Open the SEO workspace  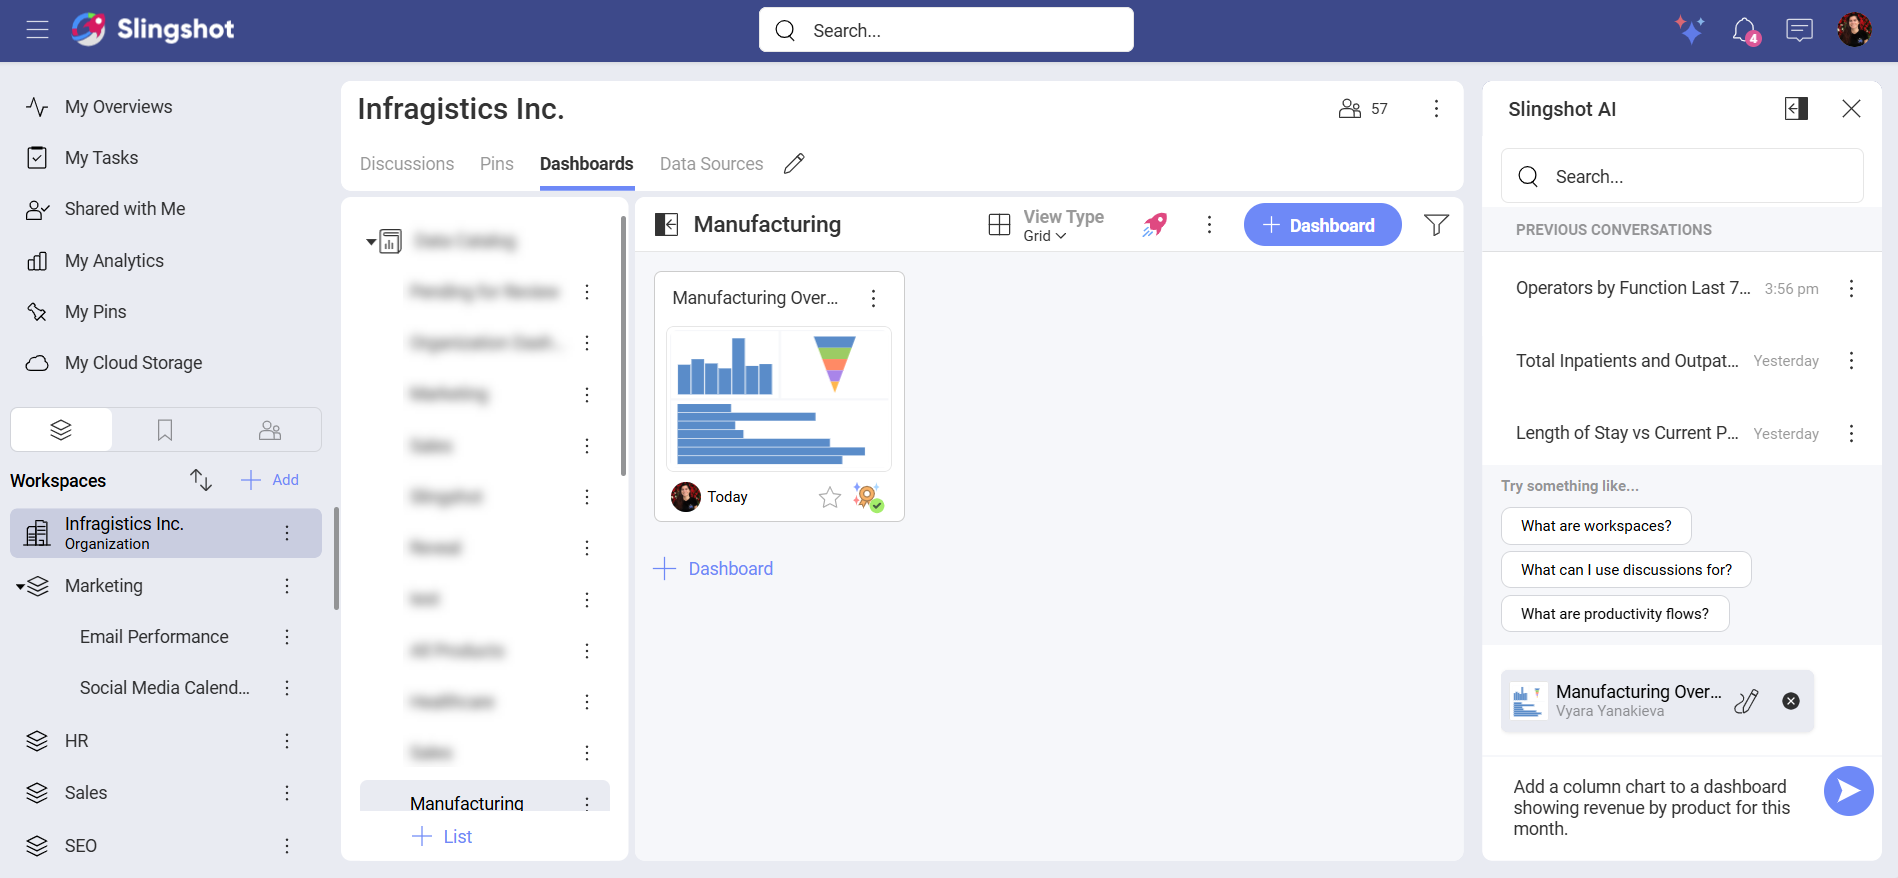[80, 846]
